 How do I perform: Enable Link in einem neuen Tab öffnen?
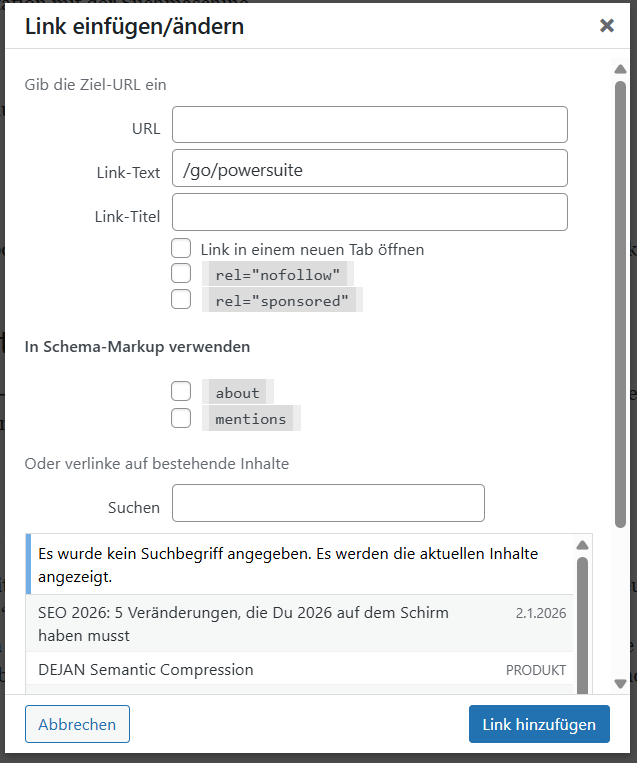(181, 248)
